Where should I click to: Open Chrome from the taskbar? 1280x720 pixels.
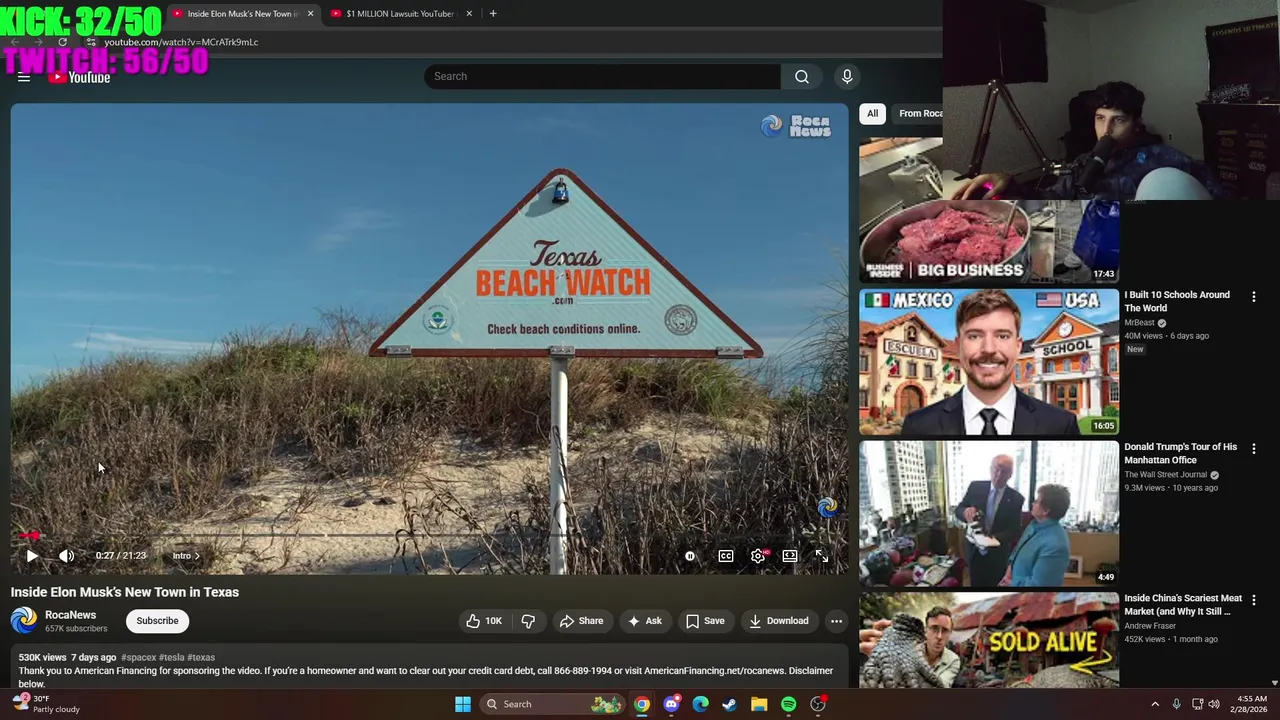[642, 704]
